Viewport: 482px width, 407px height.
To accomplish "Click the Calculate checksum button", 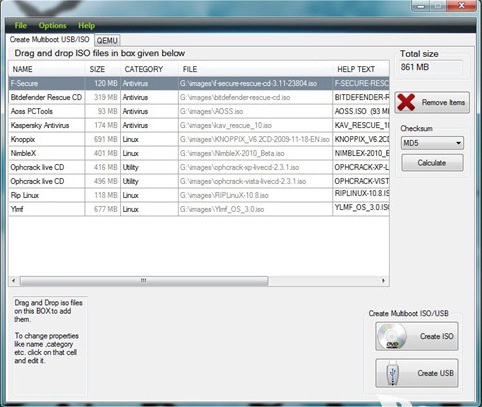I will pos(432,163).
